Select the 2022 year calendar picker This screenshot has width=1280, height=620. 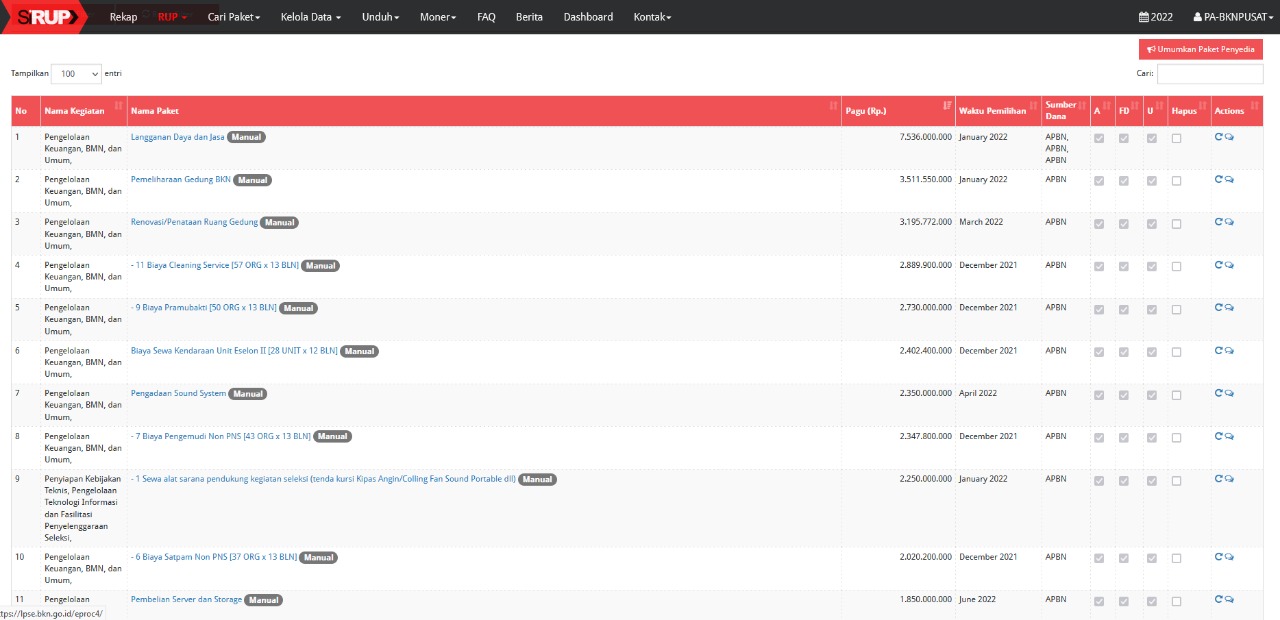point(1156,17)
